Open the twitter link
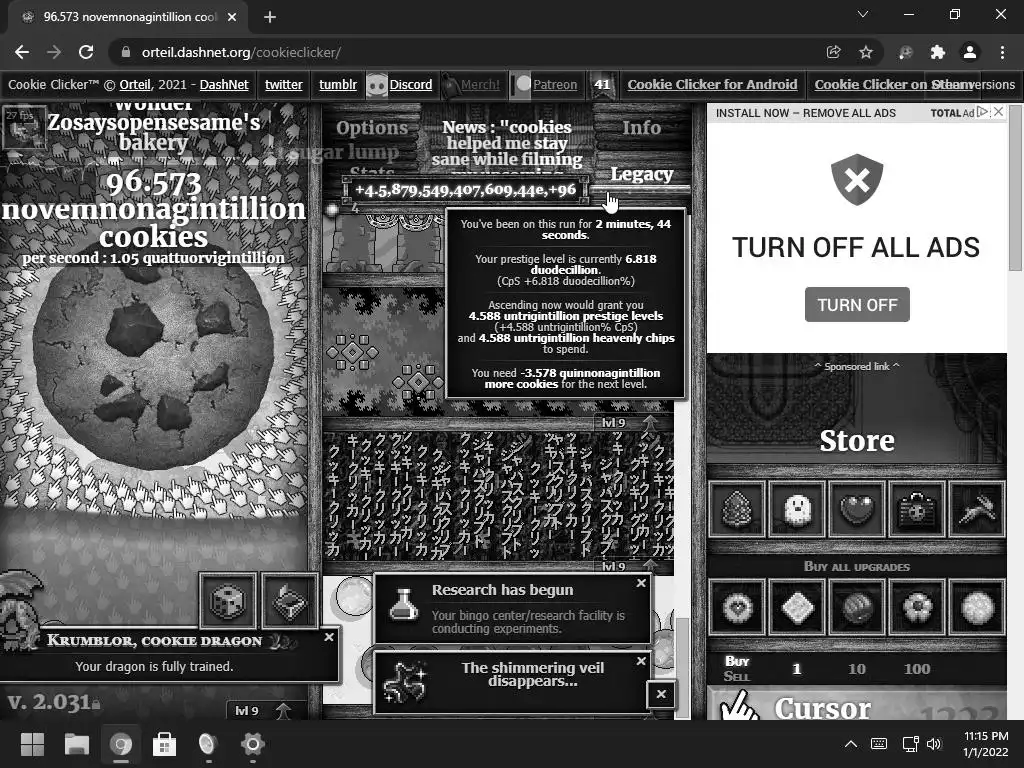1024x768 pixels. [283, 84]
